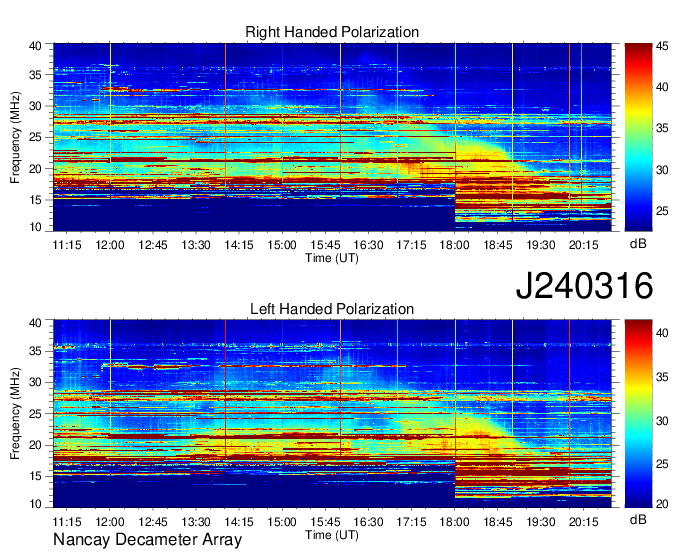Click the 40 value on Right Handed colorbar

tap(662, 88)
